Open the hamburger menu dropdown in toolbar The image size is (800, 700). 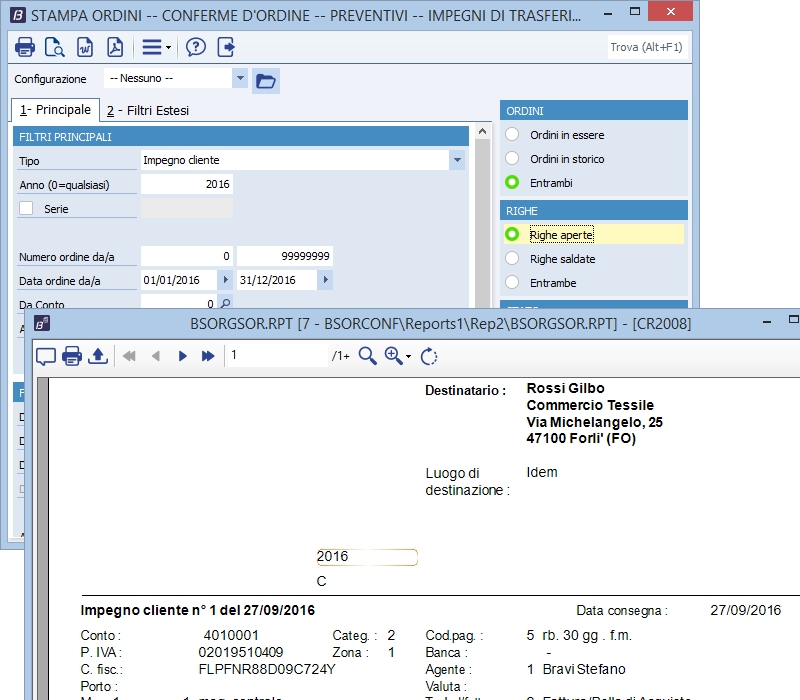pos(156,47)
